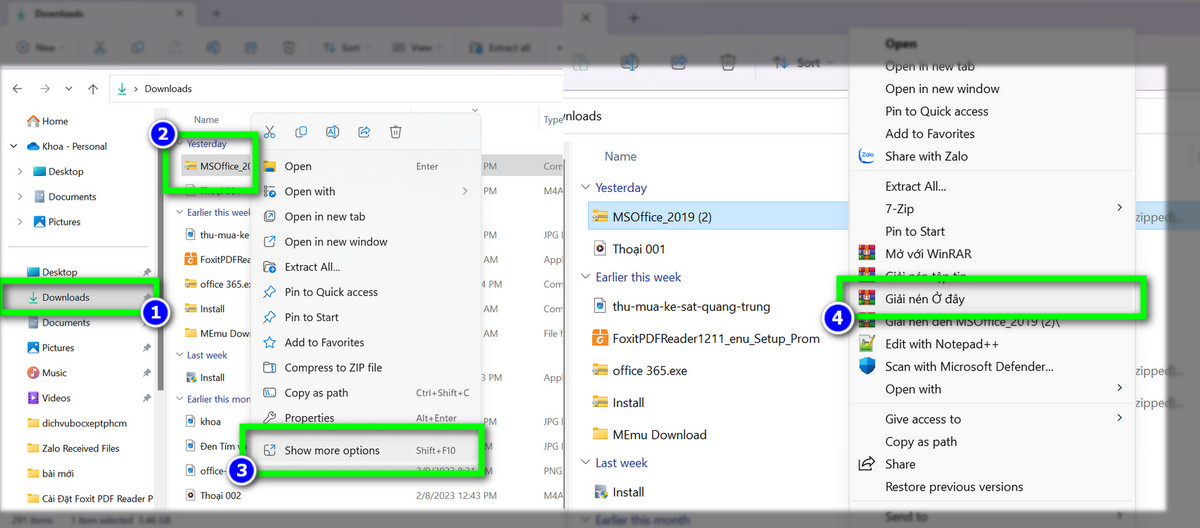The image size is (1200, 528).
Task: Open recent locations chevron beside the Forward arrow
Action: pyautogui.click(x=69, y=89)
